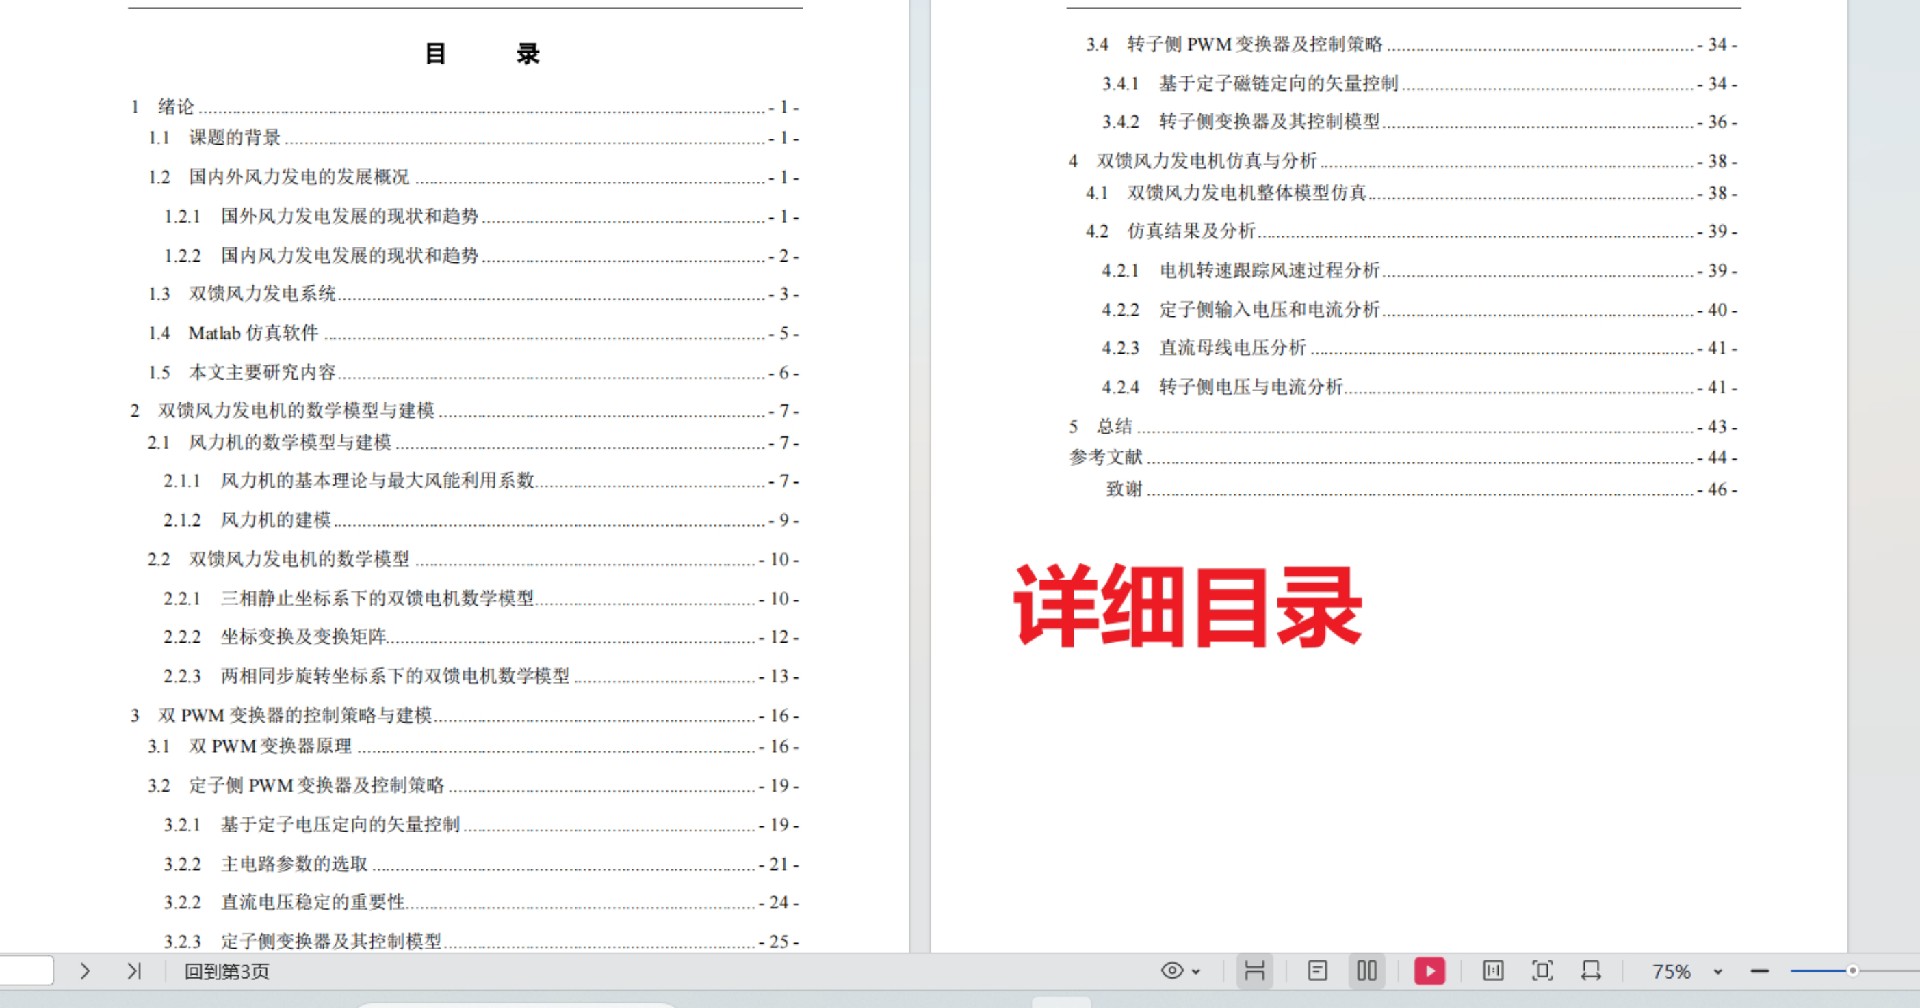
Task: Click the zoom percentage dropdown arrow
Action: click(x=1718, y=972)
